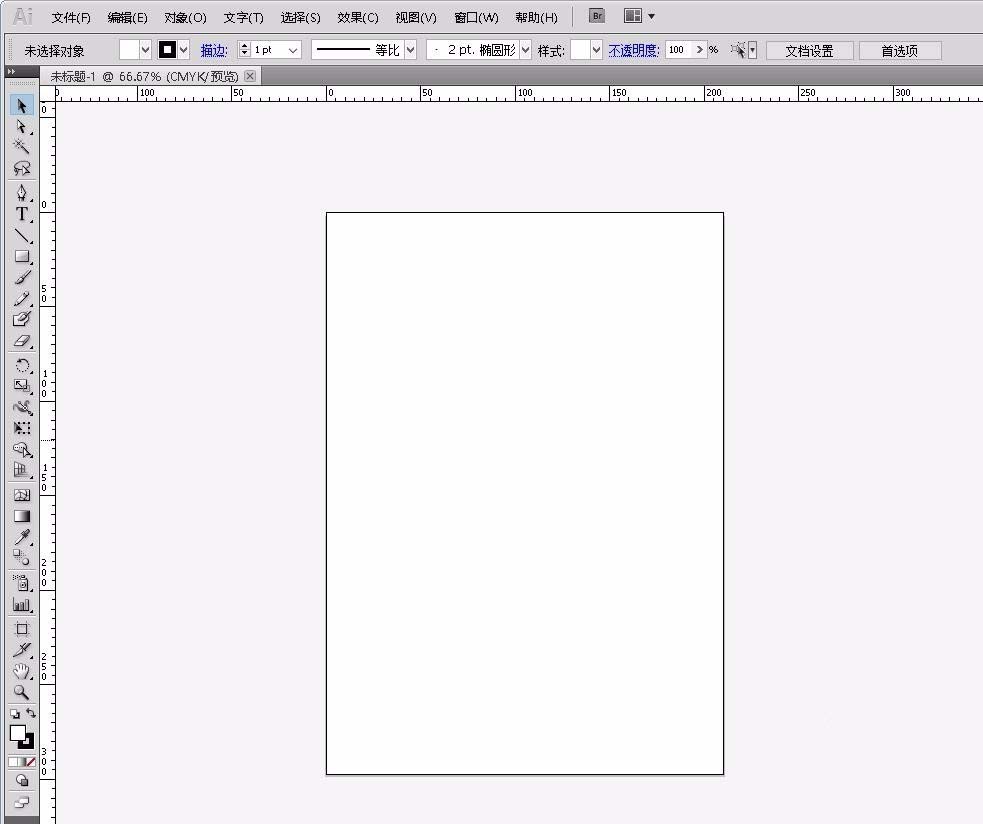Open the 1 pt stroke weight dropdown

(292, 50)
